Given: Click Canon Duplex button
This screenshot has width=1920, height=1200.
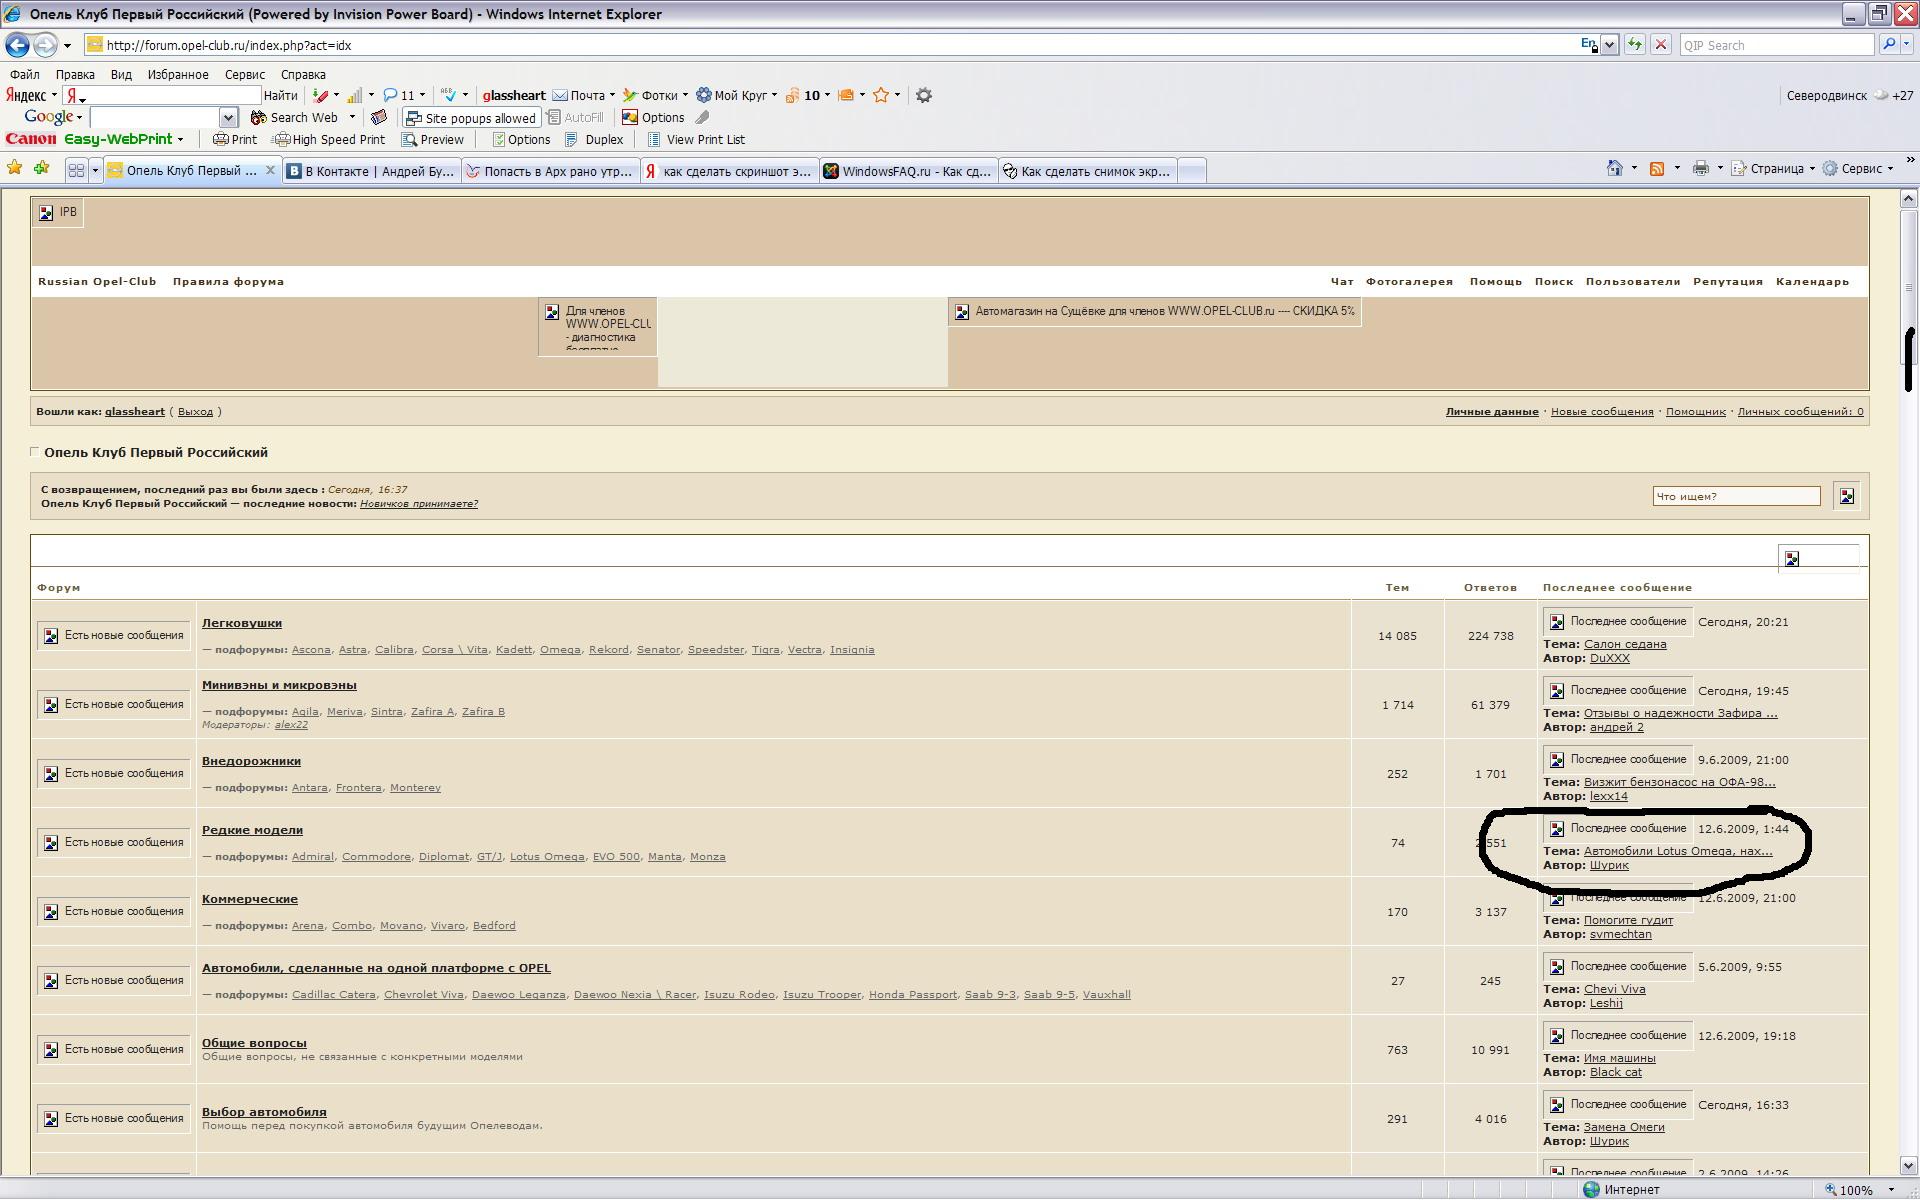Looking at the screenshot, I should click(594, 139).
